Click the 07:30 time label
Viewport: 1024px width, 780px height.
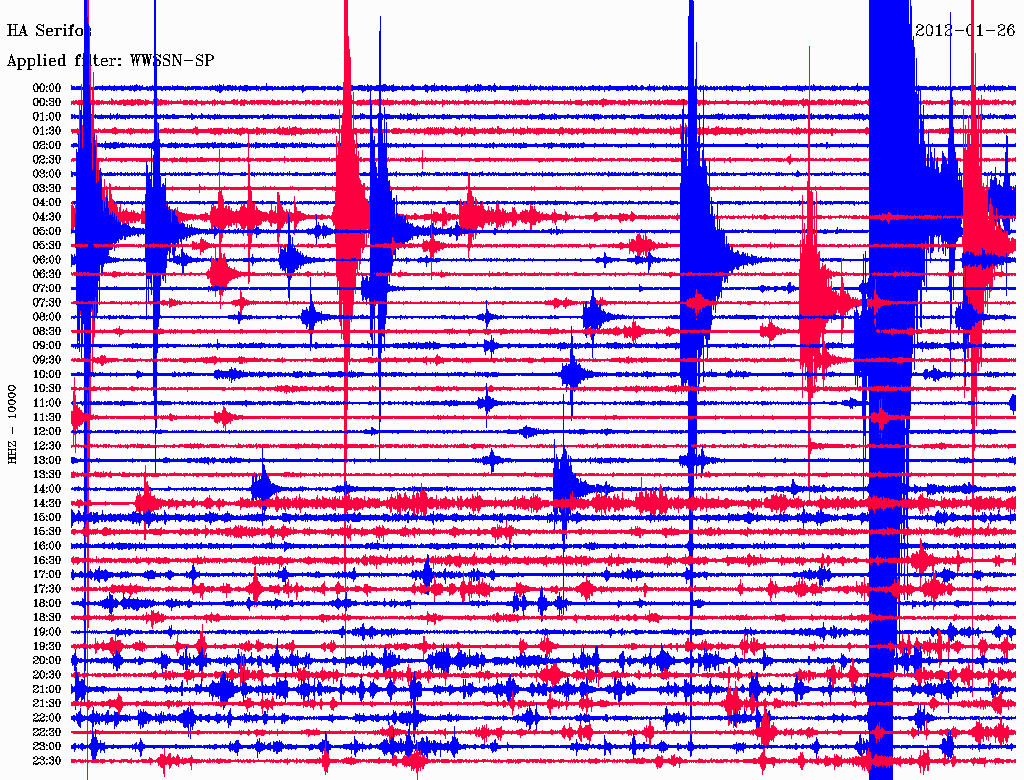click(x=47, y=302)
